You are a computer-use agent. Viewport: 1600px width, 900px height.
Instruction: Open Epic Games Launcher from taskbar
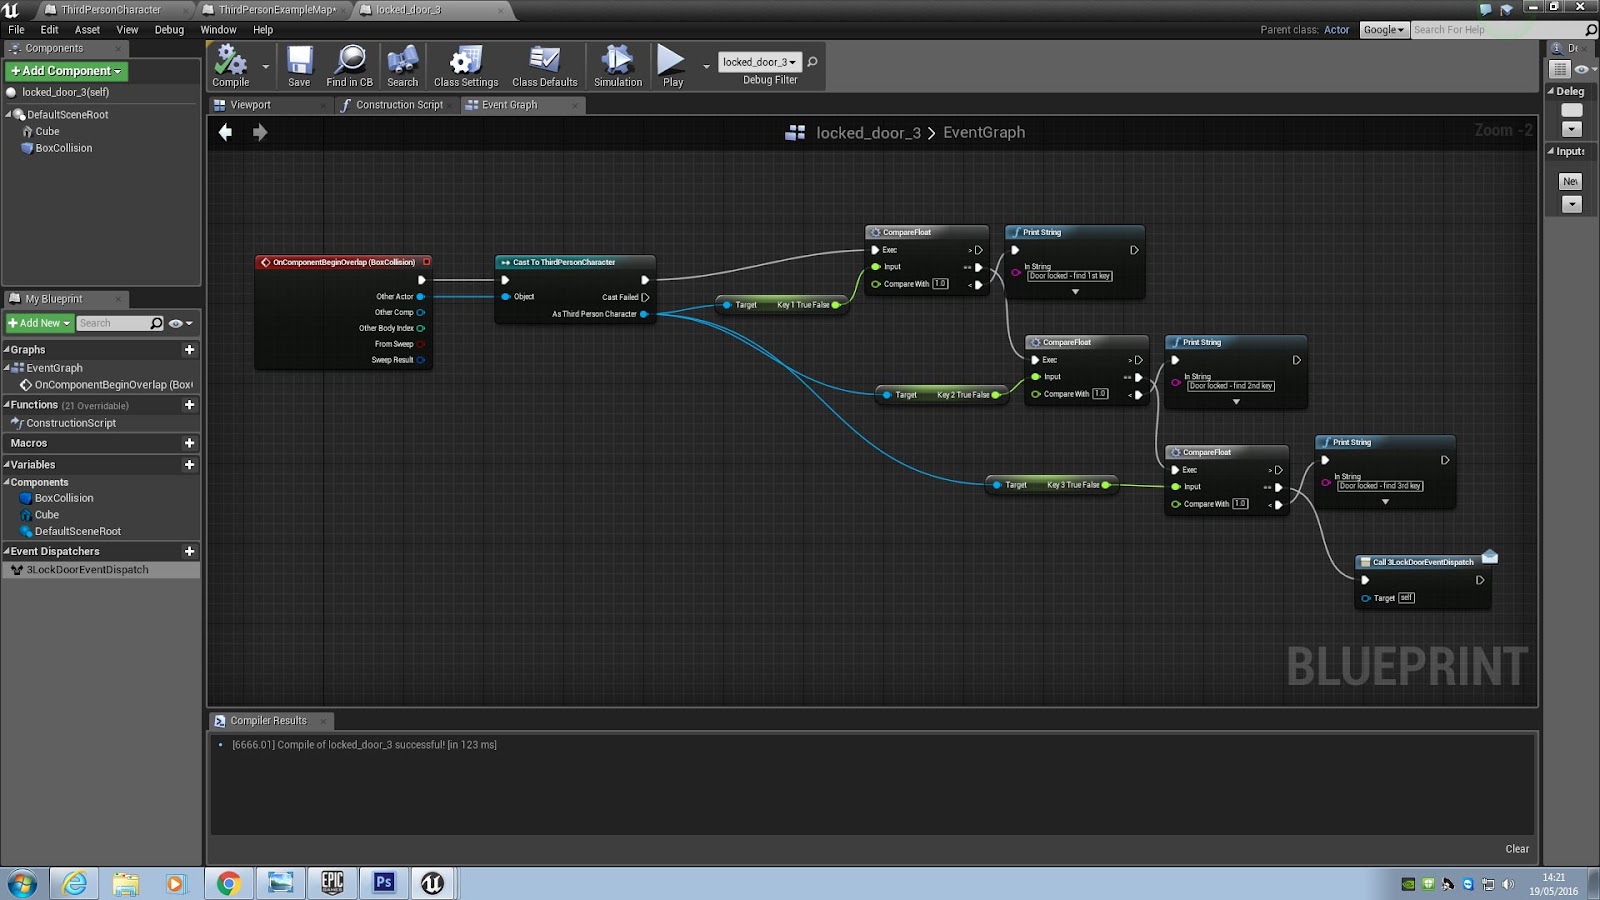coord(332,883)
